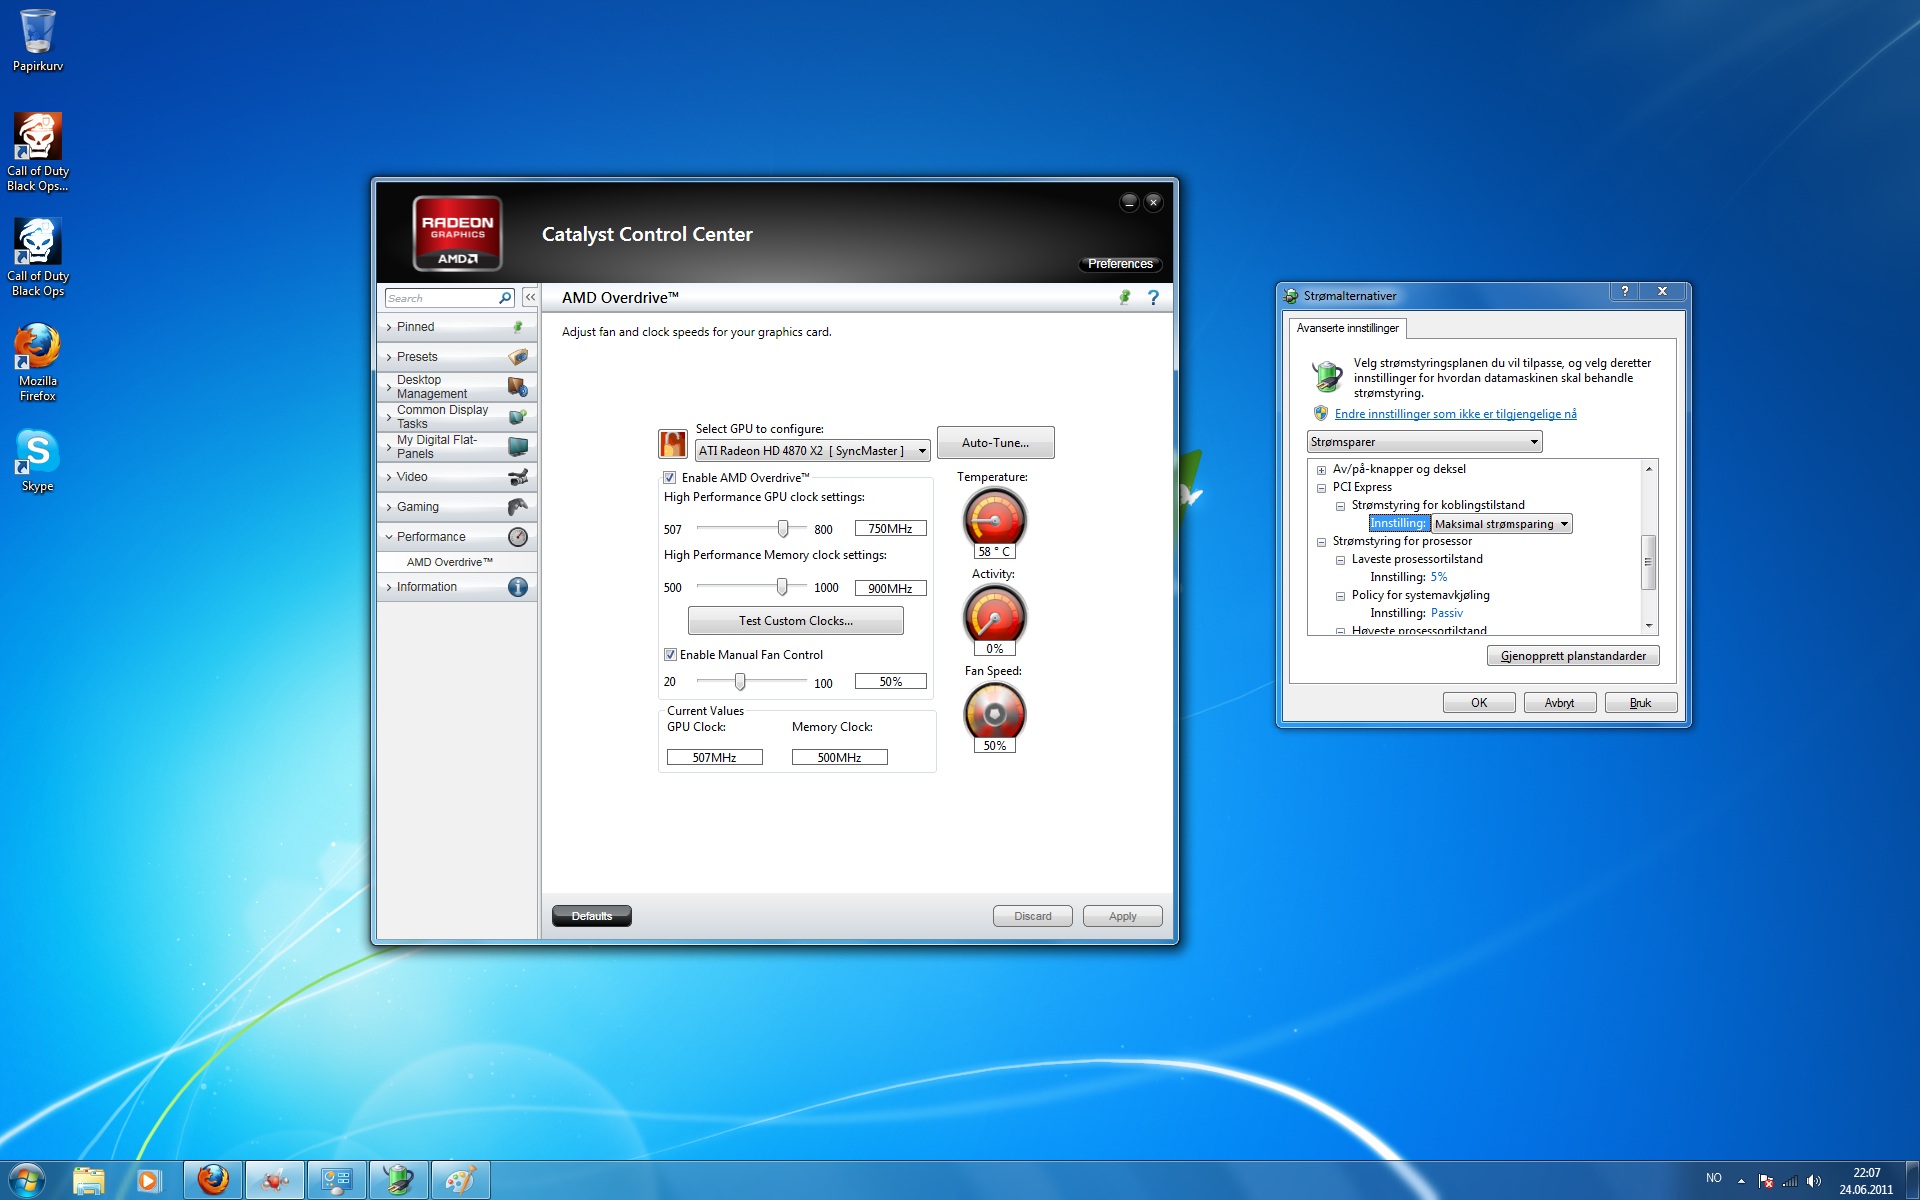Image resolution: width=1920 pixels, height=1200 pixels.
Task: Click the Activity gauge dial
Action: coord(994,613)
